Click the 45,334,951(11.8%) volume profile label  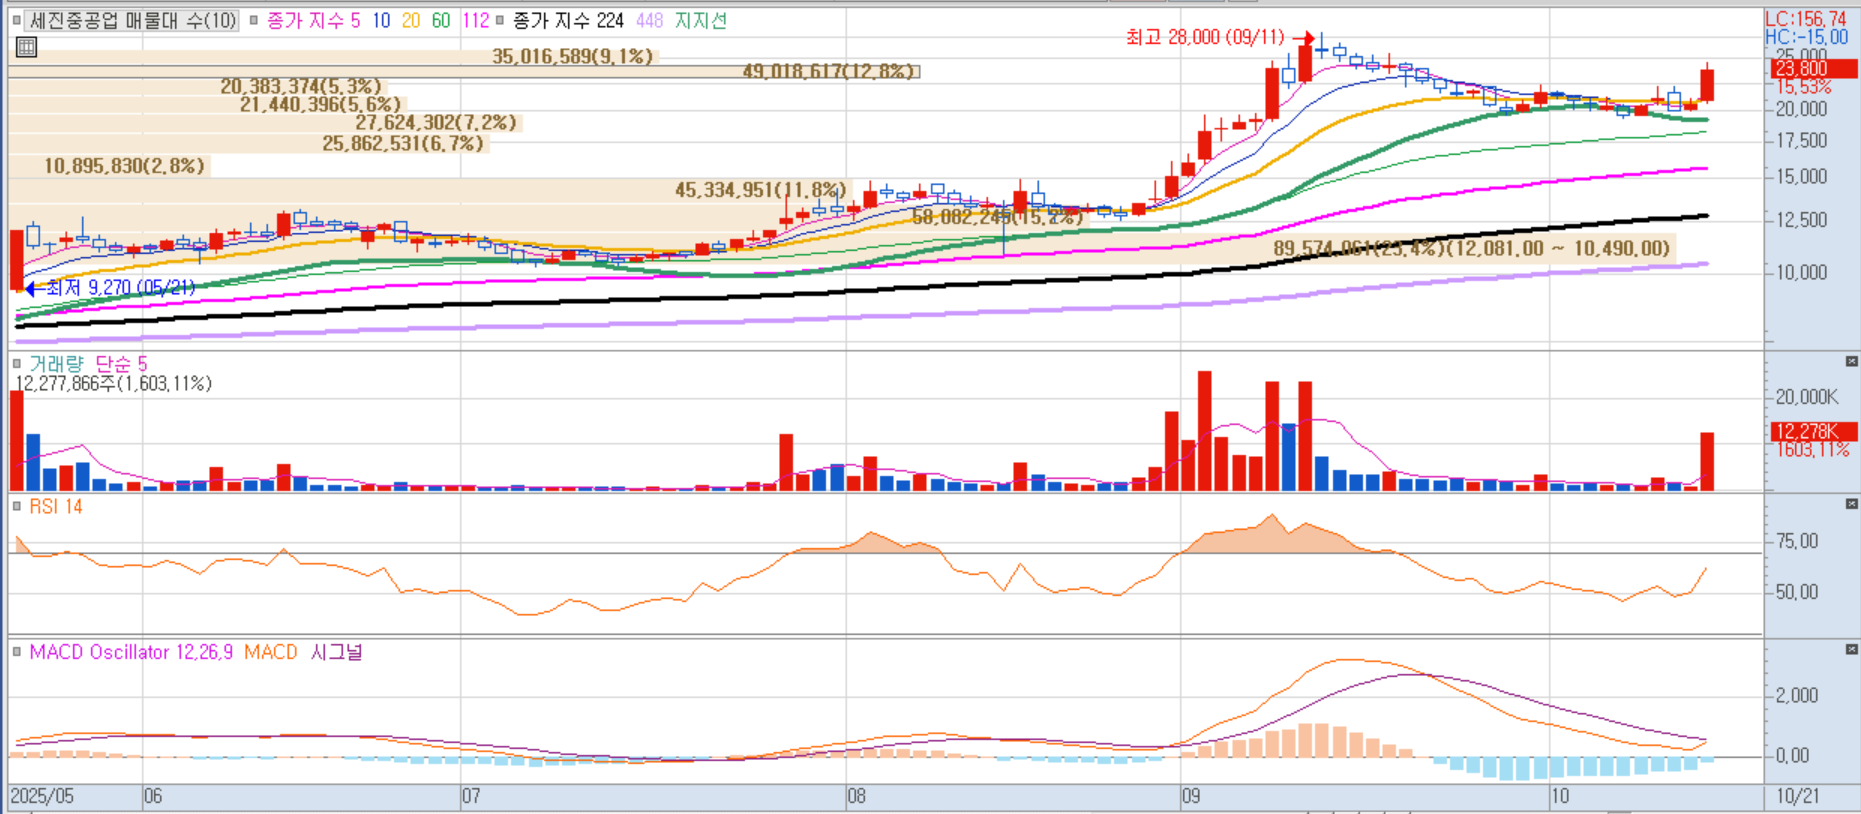(761, 189)
